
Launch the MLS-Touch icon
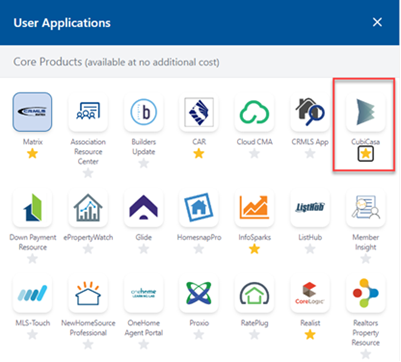(x=32, y=293)
